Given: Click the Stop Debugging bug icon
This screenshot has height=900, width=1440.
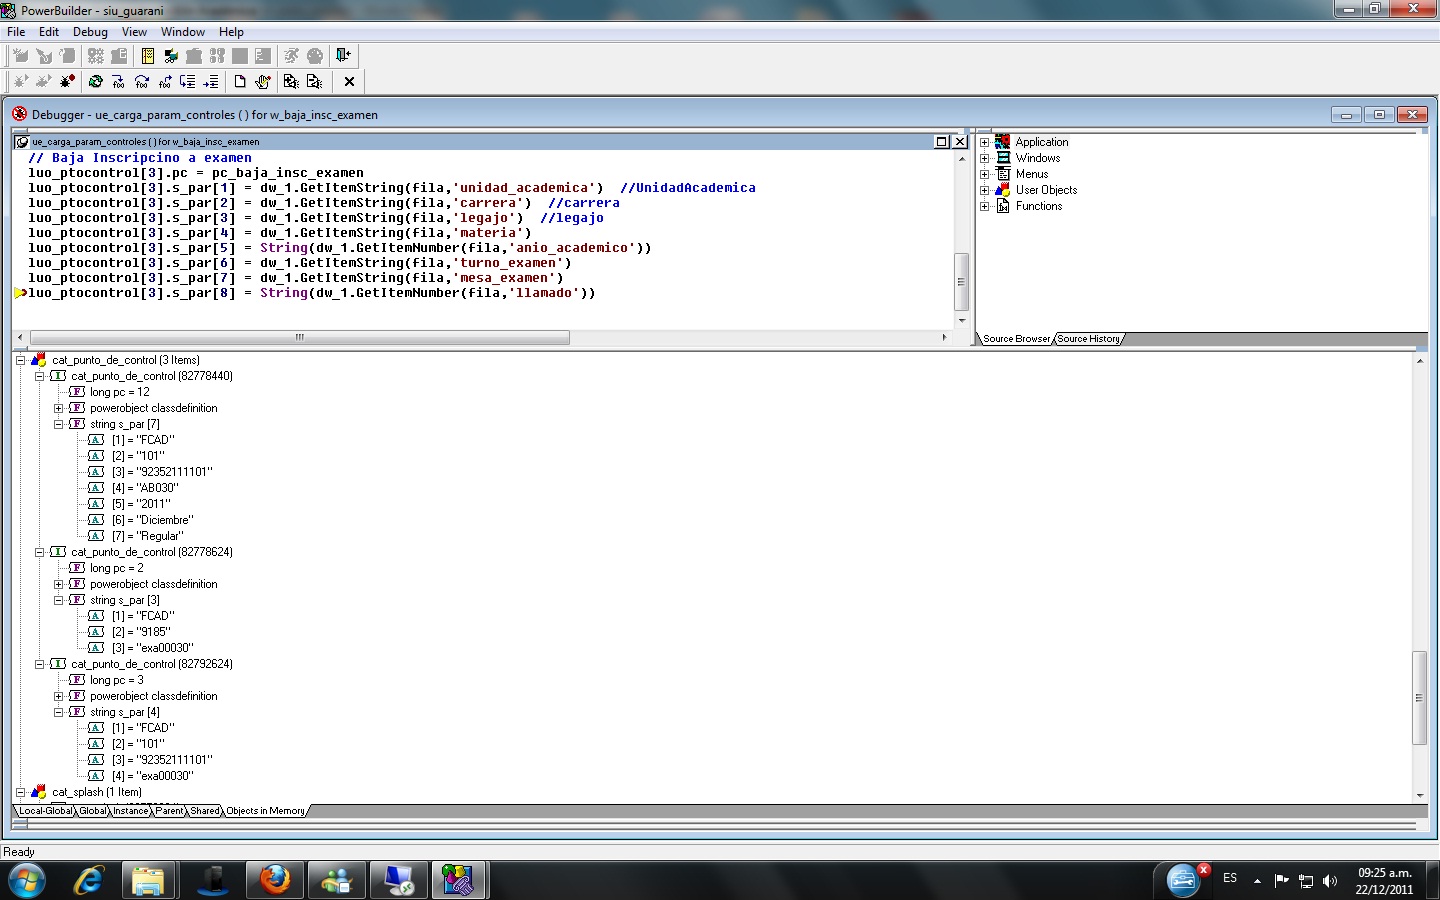Looking at the screenshot, I should click(67, 82).
